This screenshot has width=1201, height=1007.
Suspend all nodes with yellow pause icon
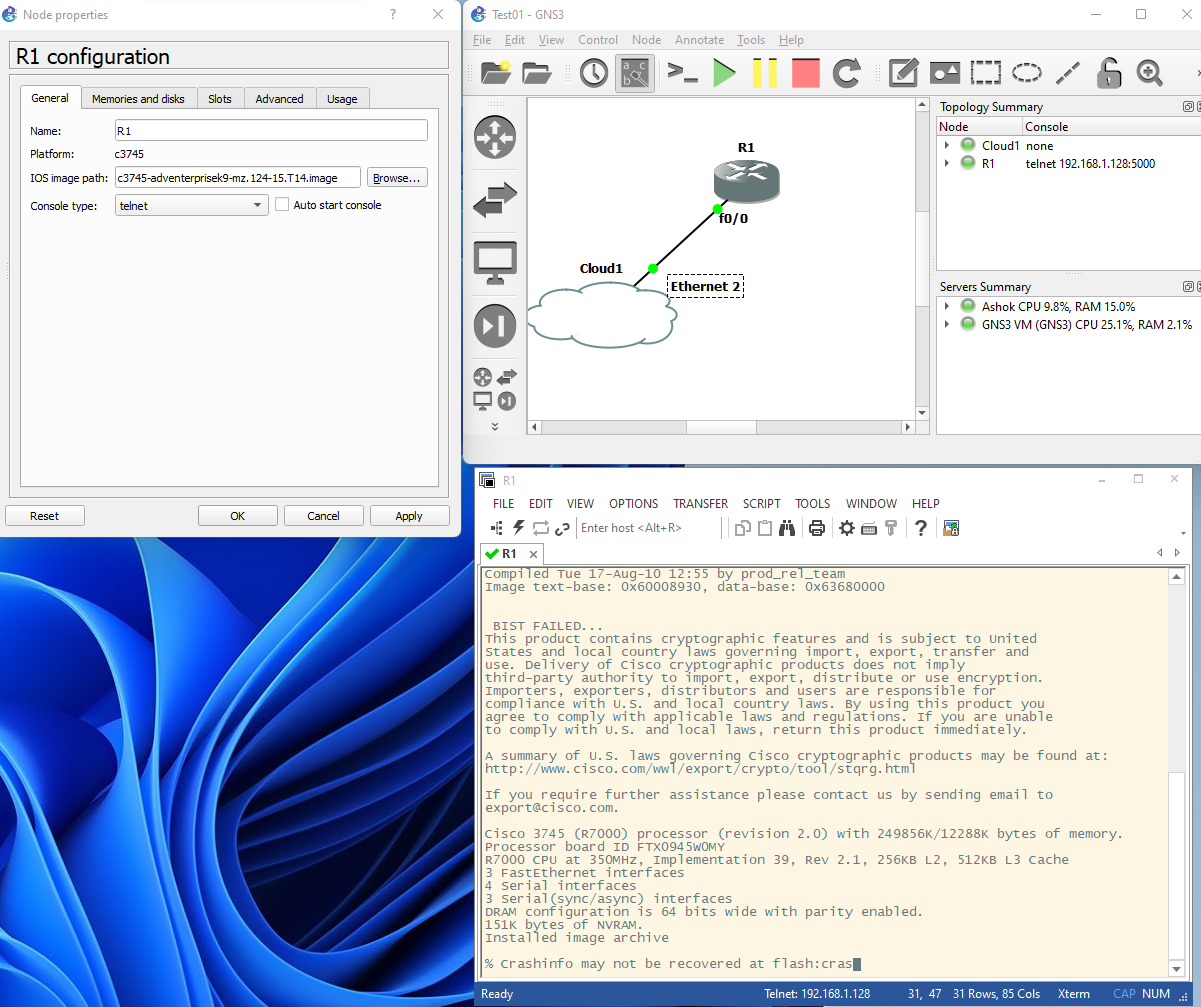pyautogui.click(x=765, y=73)
